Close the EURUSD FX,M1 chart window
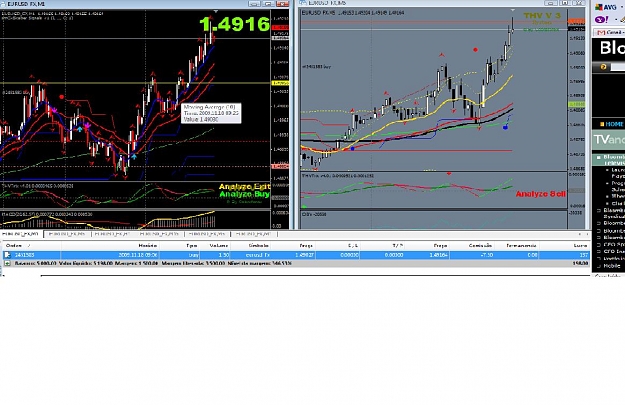The image size is (625, 405). pyautogui.click(x=283, y=4)
